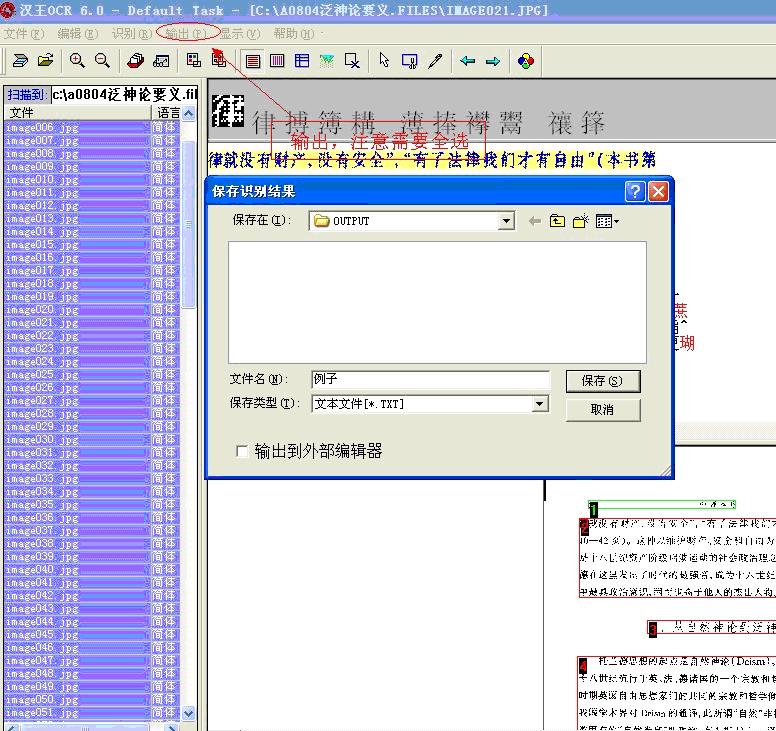This screenshot has width=776, height=731.
Task: Click the empty file list area in dialog
Action: tap(437, 302)
